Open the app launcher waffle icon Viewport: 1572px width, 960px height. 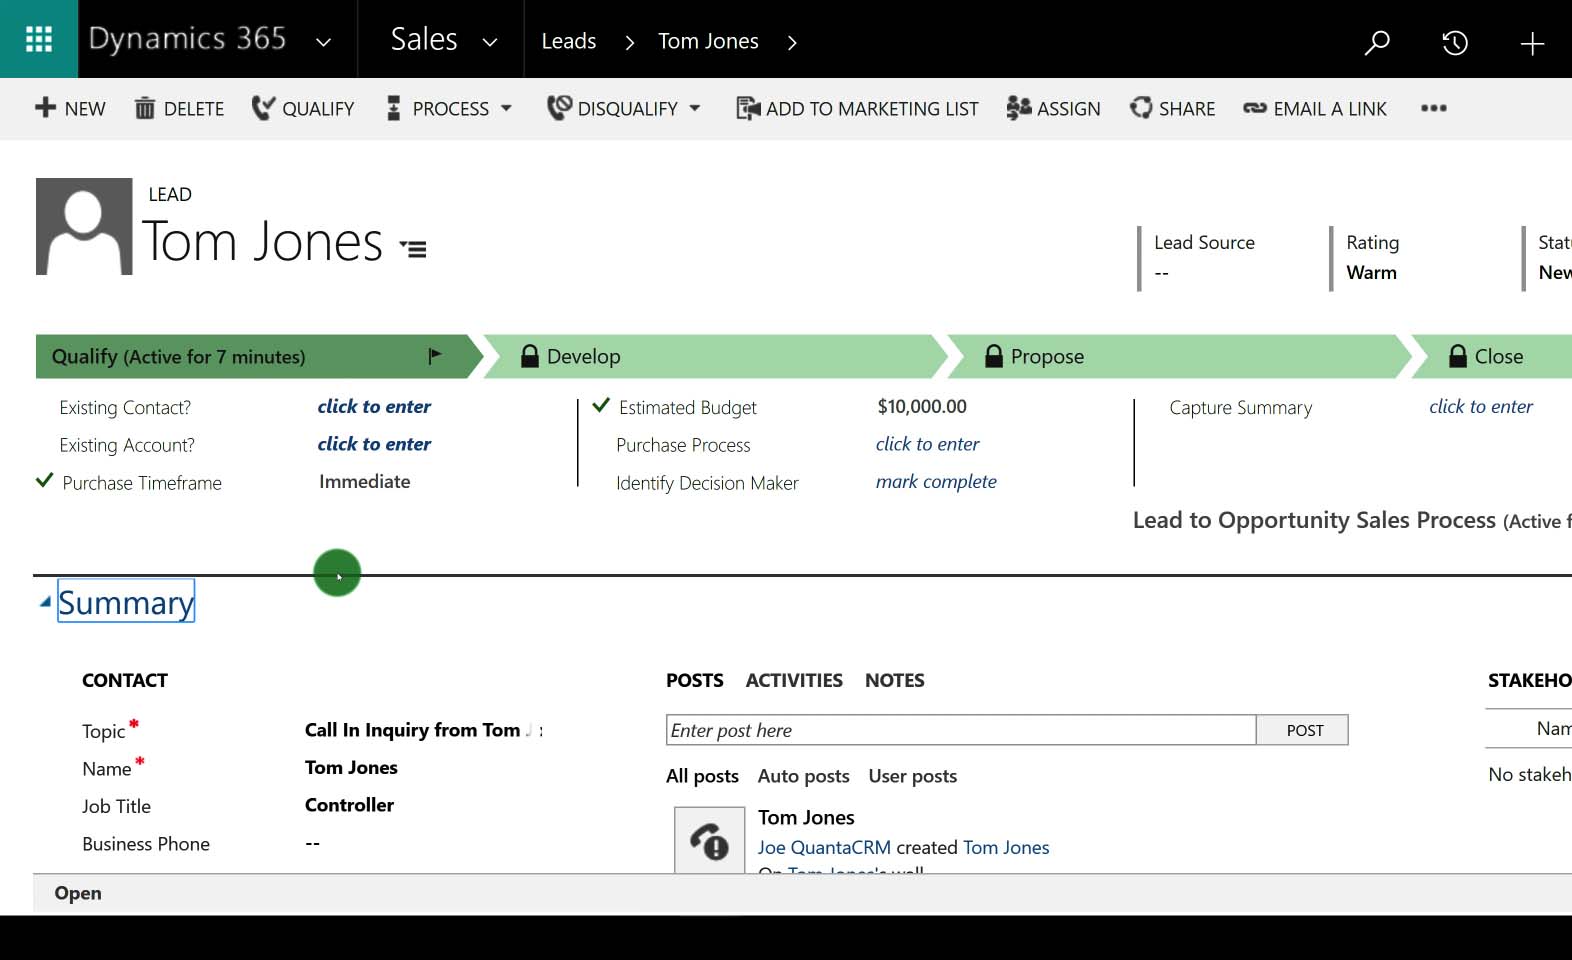39,39
